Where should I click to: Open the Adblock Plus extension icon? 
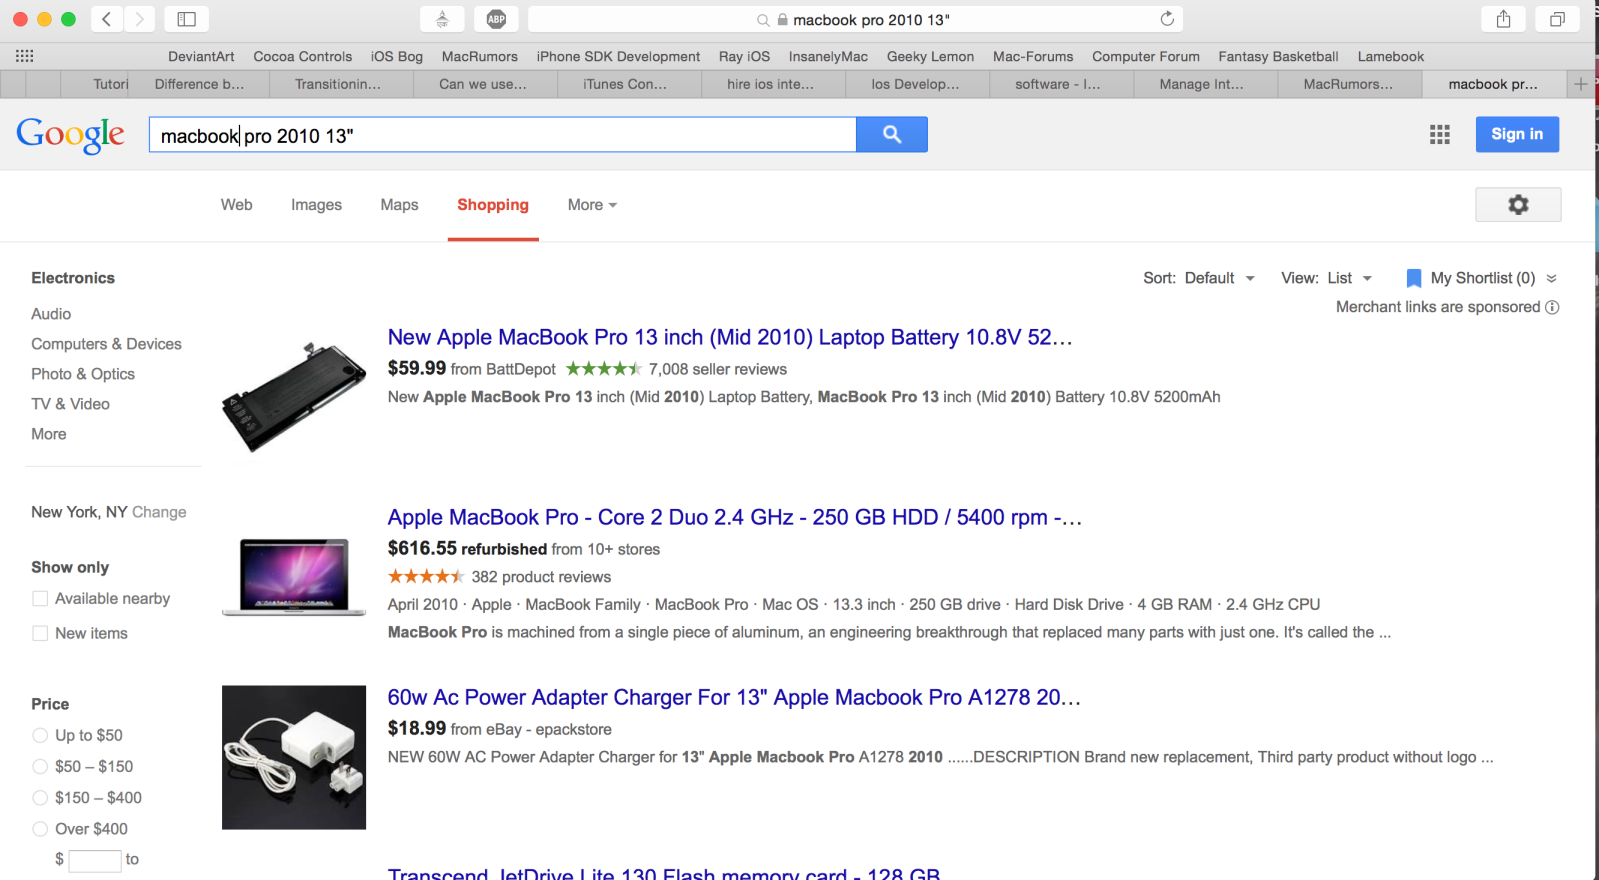(496, 19)
